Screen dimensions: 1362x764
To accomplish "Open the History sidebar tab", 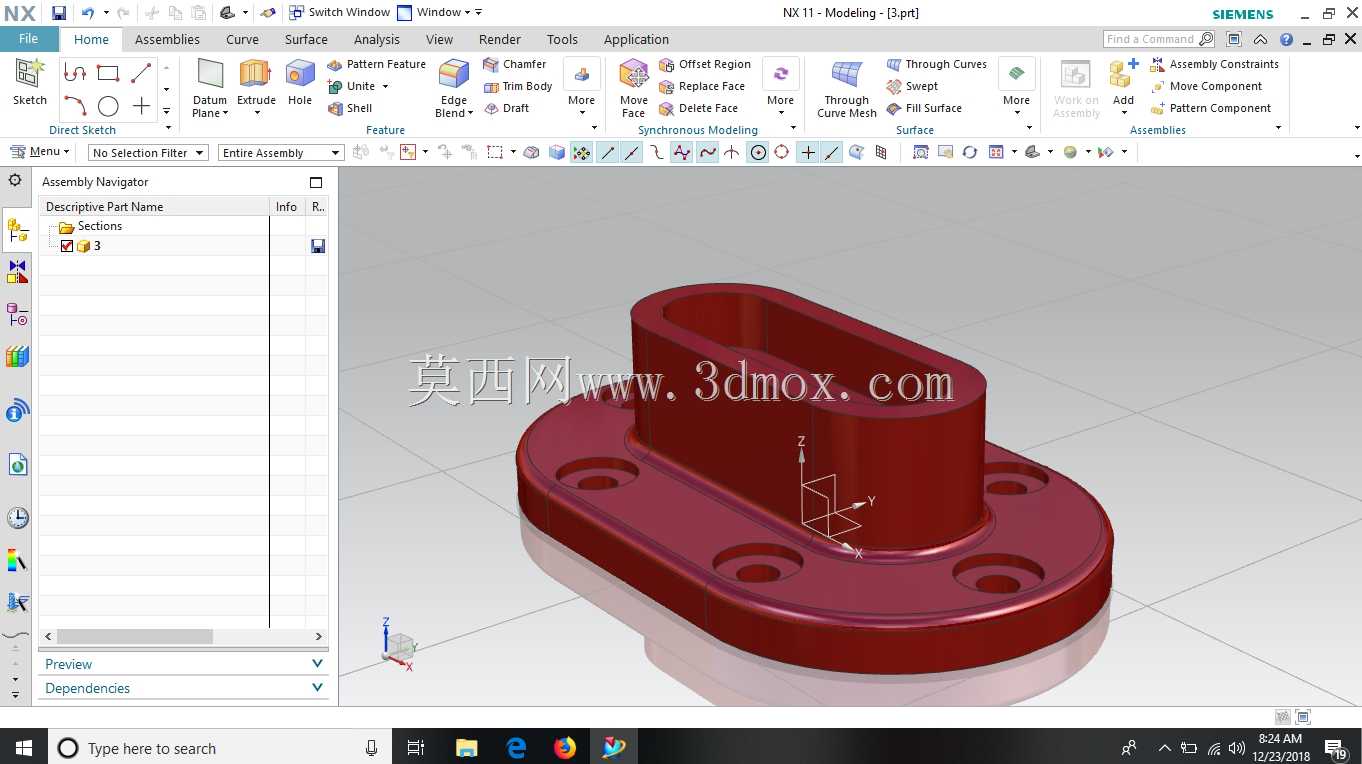I will tap(17, 518).
